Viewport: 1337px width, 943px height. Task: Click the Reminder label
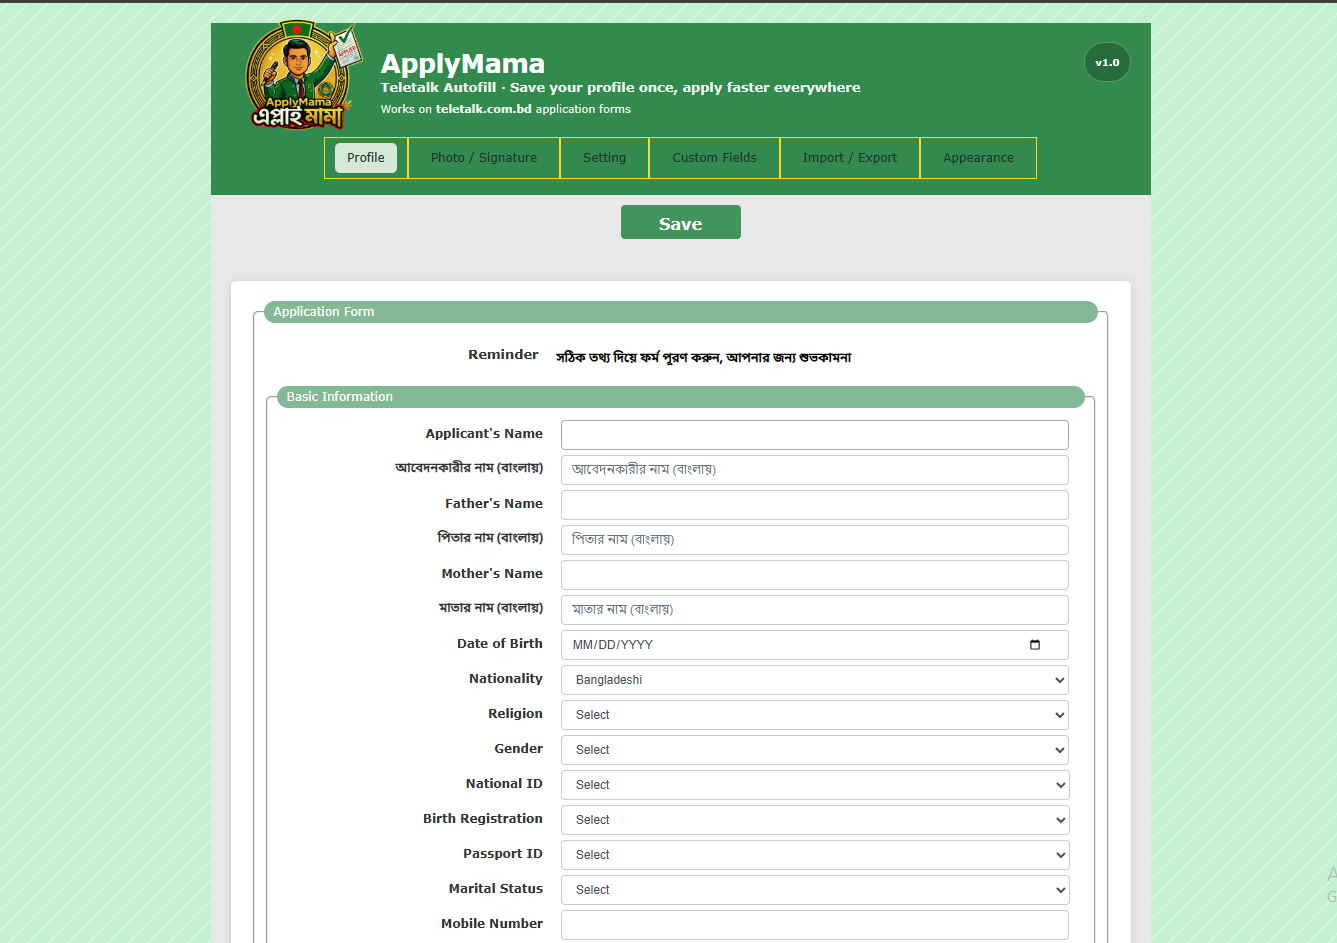click(503, 355)
